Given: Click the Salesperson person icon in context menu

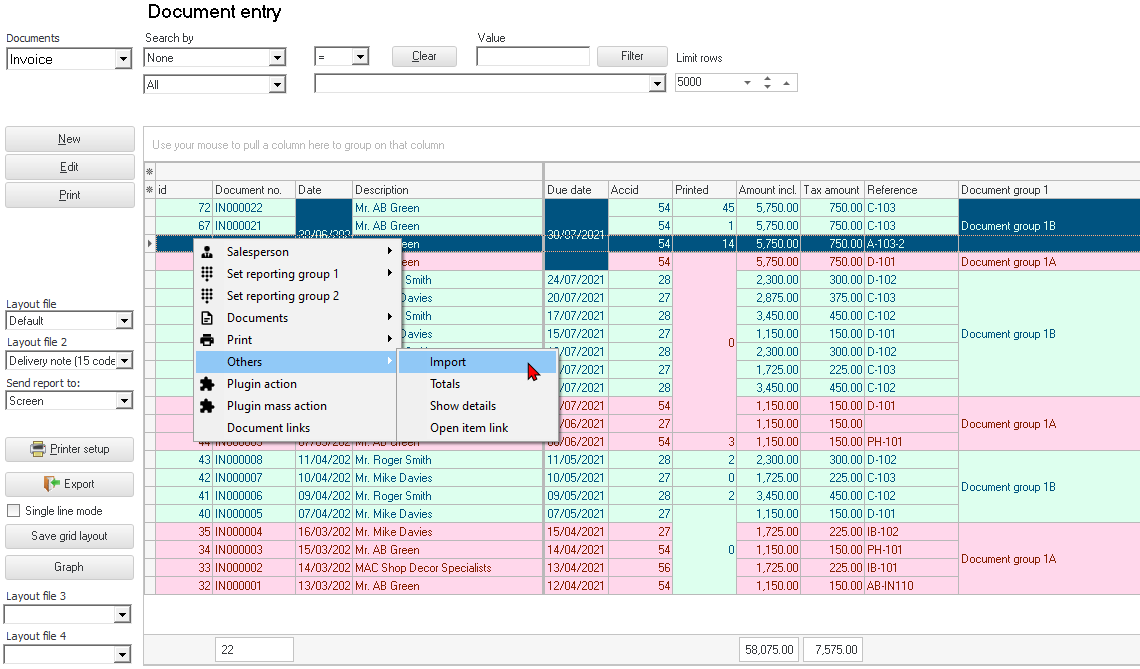Looking at the screenshot, I should (x=207, y=252).
